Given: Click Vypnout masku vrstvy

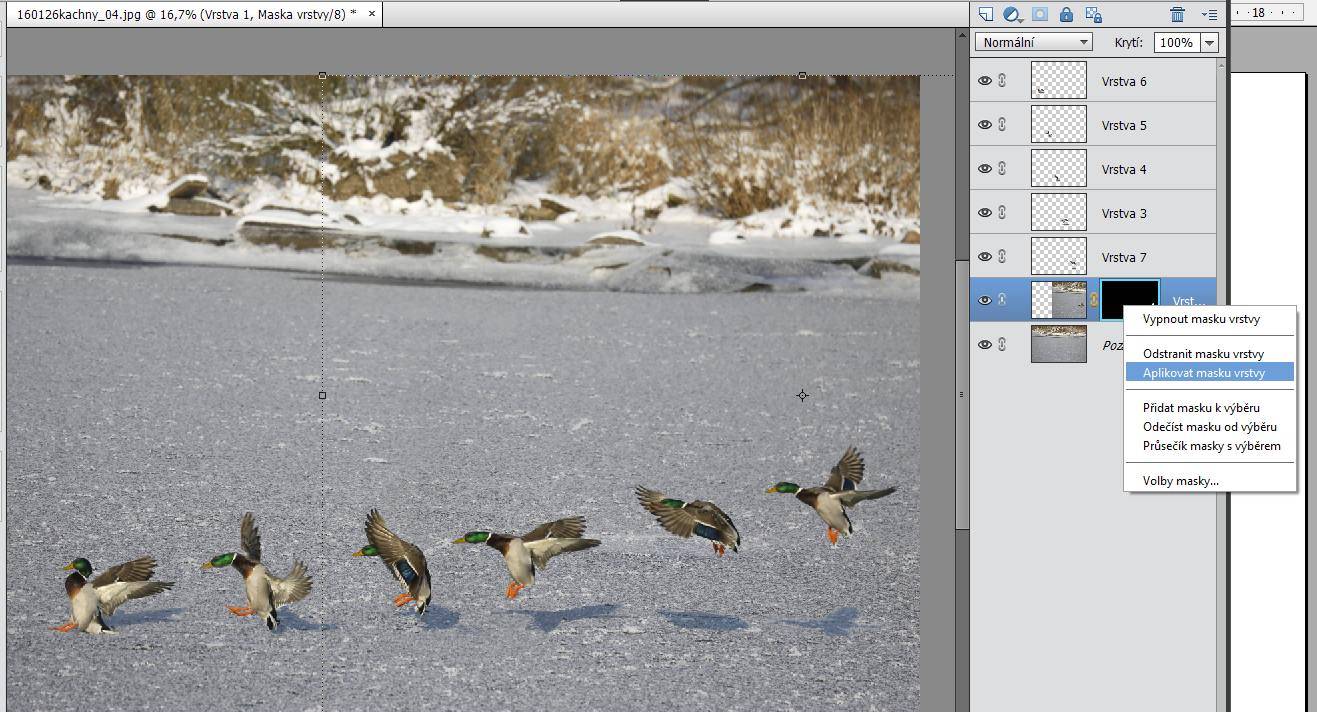Looking at the screenshot, I should pos(1201,320).
